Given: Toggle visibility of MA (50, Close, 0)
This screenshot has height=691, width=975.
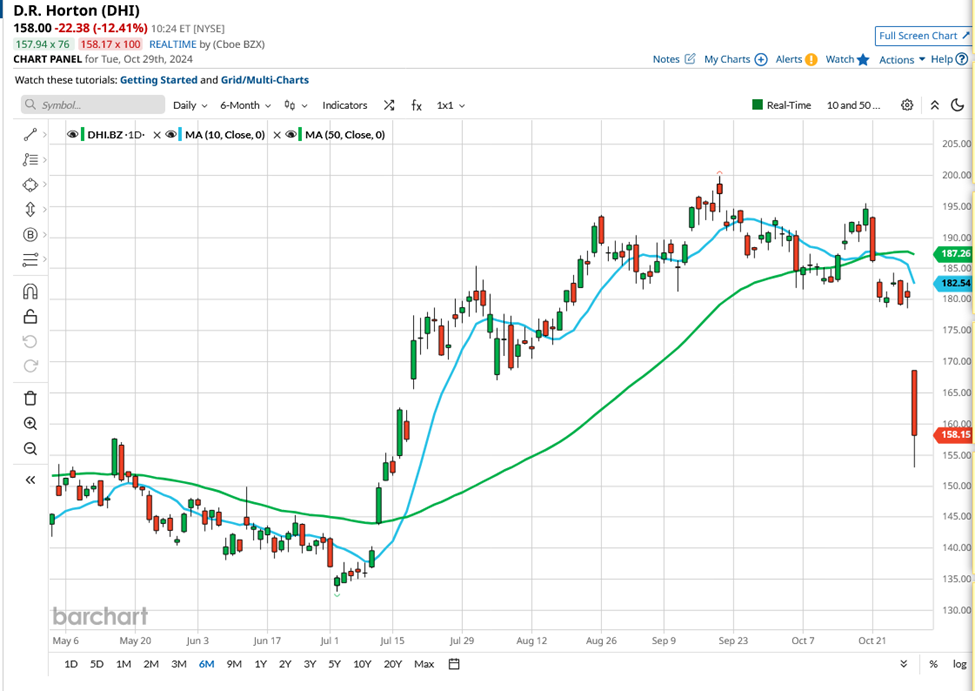Looking at the screenshot, I should pos(291,134).
